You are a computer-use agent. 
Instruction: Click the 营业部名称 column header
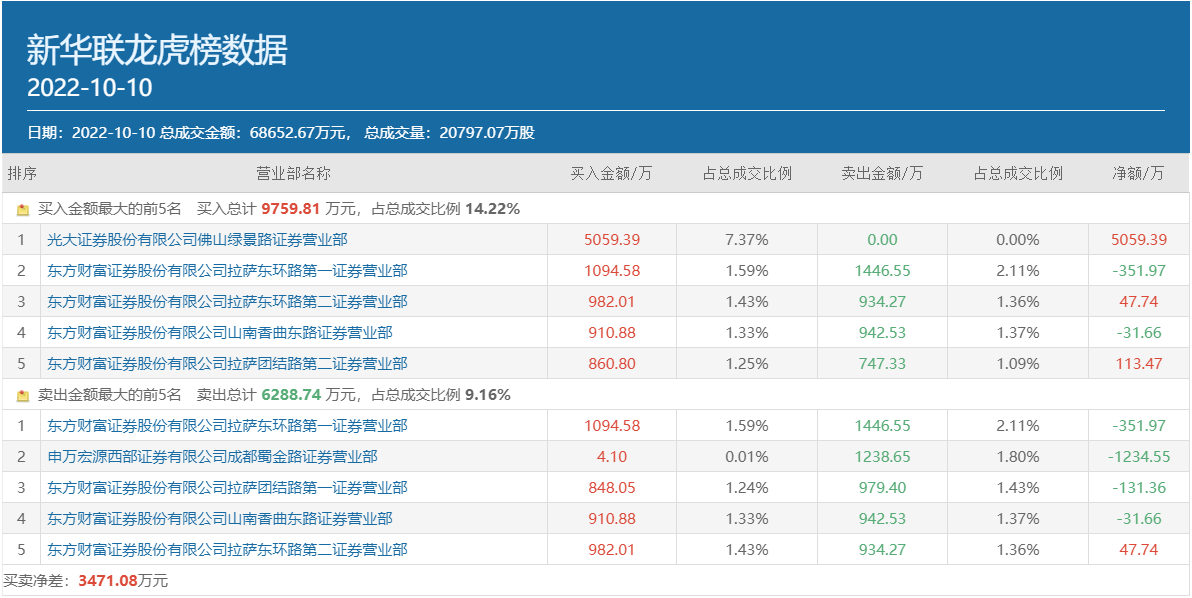(x=293, y=174)
